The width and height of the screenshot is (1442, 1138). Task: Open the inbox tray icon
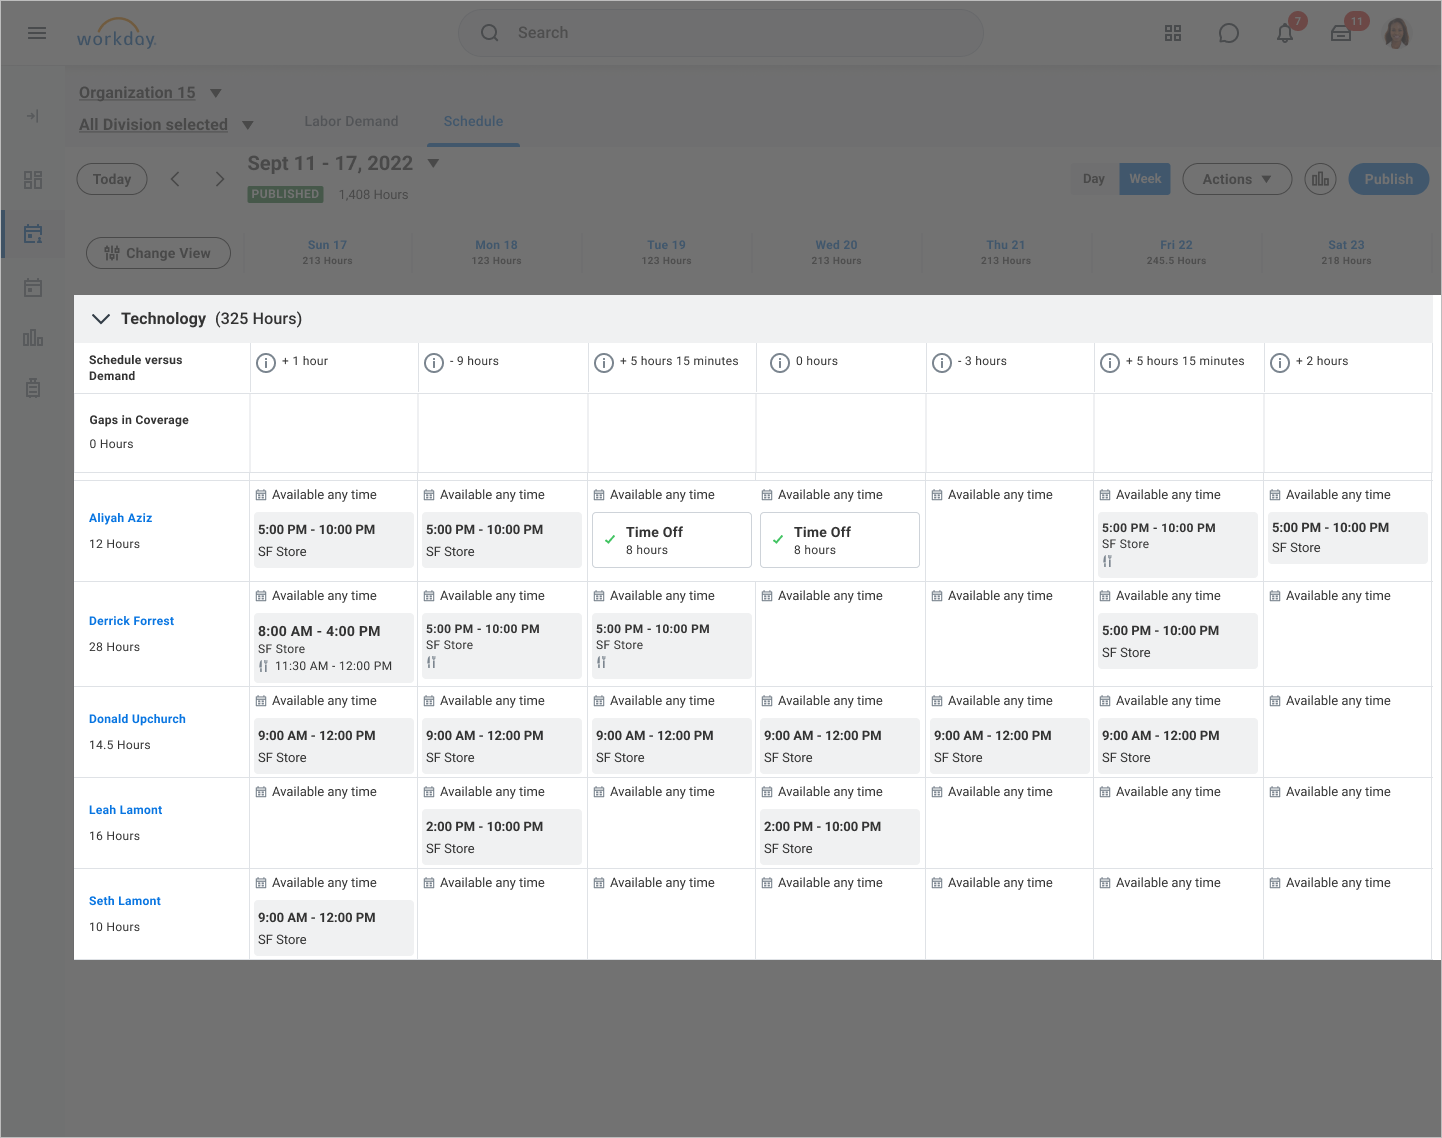[1341, 33]
